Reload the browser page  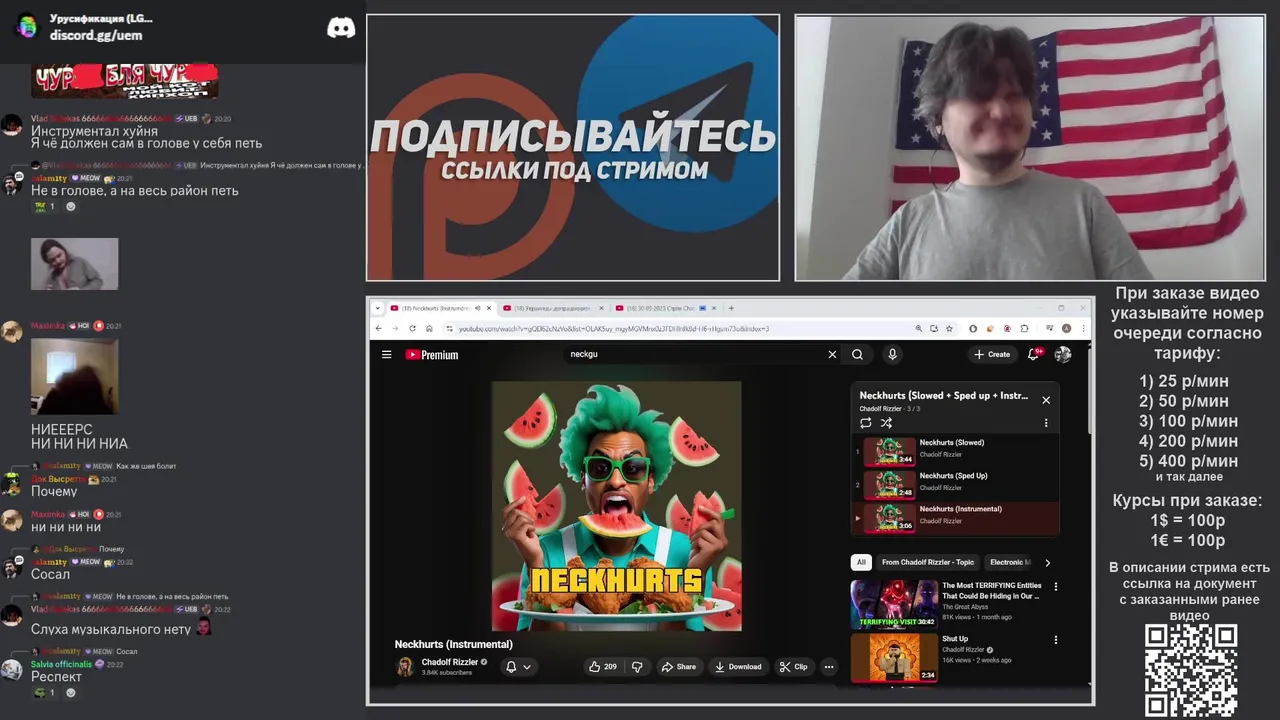pyautogui.click(x=412, y=328)
